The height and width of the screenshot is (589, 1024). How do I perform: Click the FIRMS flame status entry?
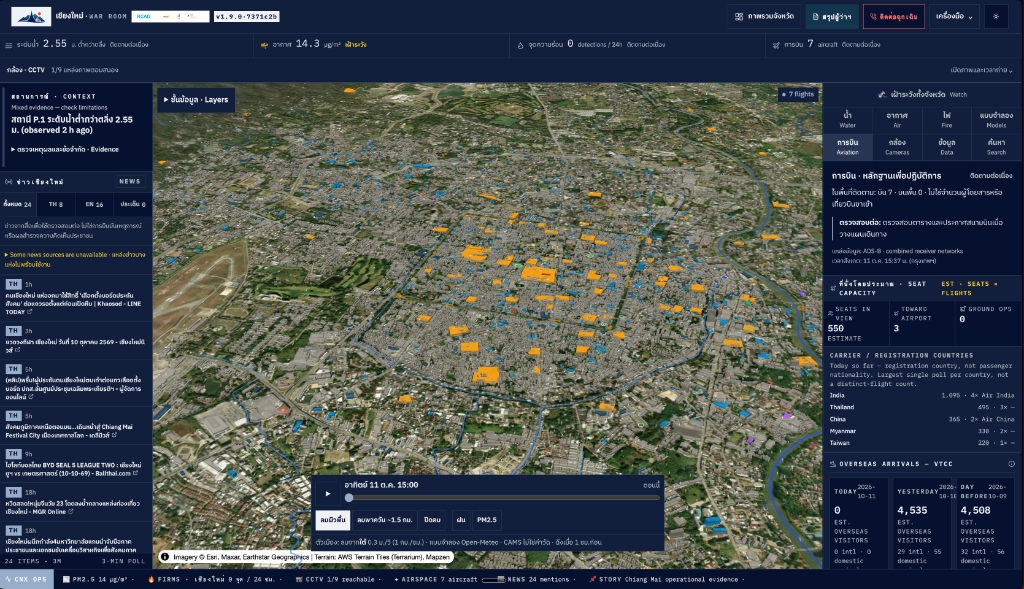click(x=216, y=579)
